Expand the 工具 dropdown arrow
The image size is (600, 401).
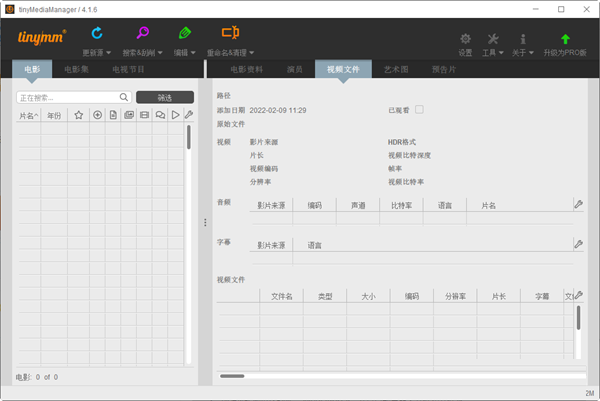pos(501,52)
